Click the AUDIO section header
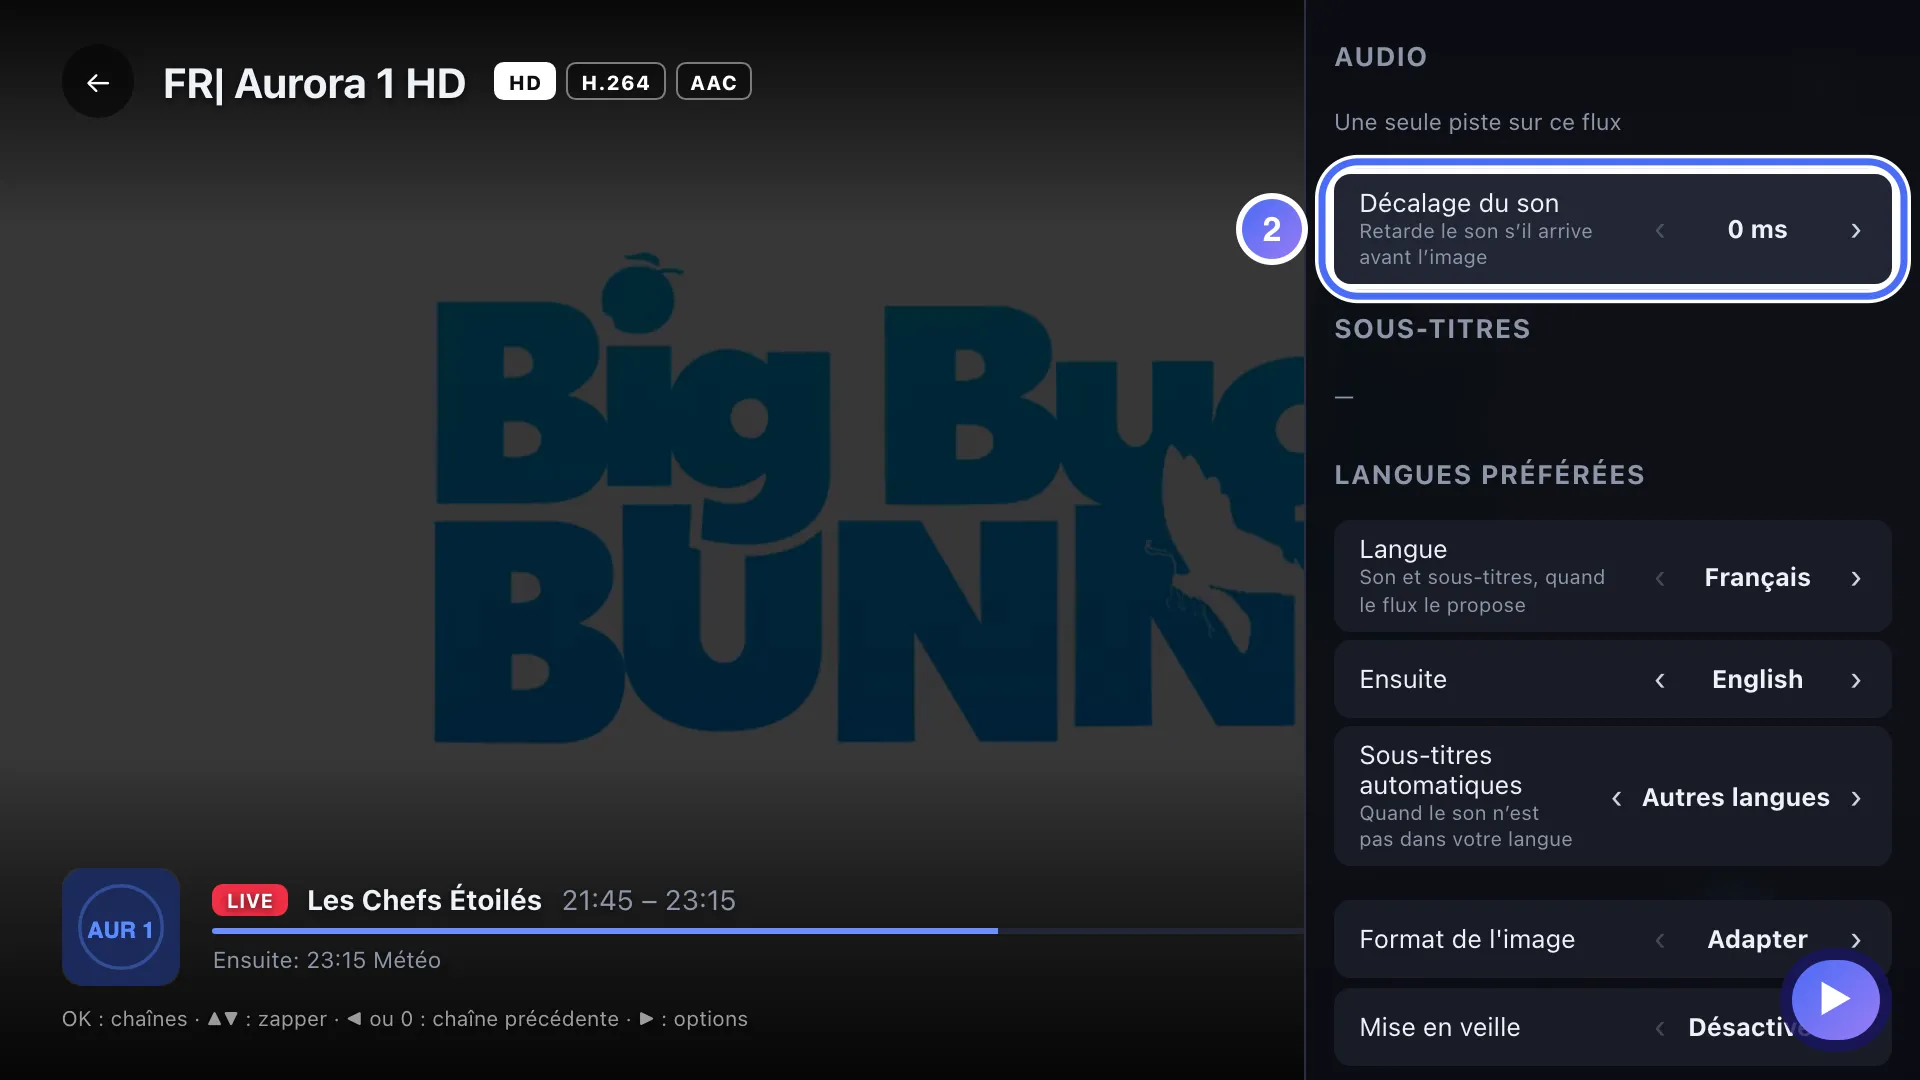This screenshot has height=1080, width=1920. [x=1380, y=57]
